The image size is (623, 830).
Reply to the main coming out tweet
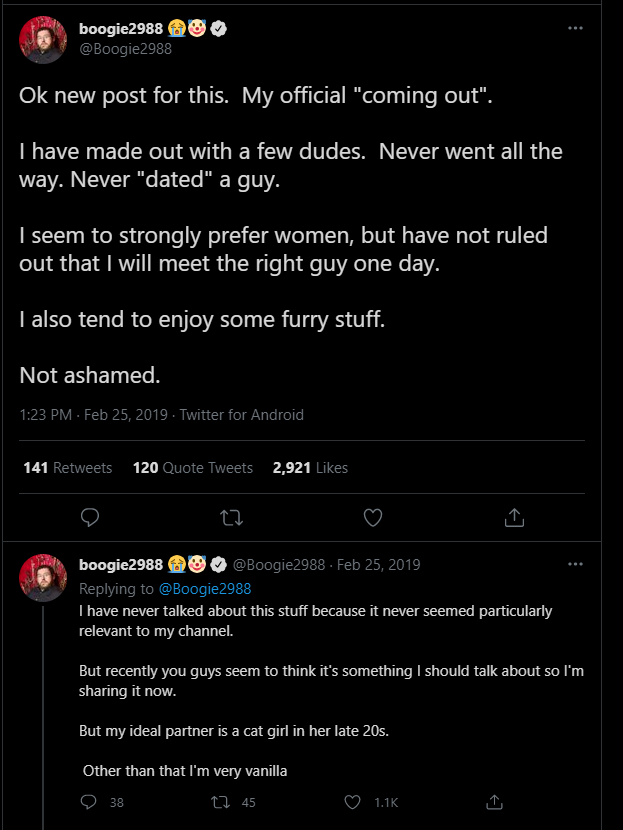90,517
